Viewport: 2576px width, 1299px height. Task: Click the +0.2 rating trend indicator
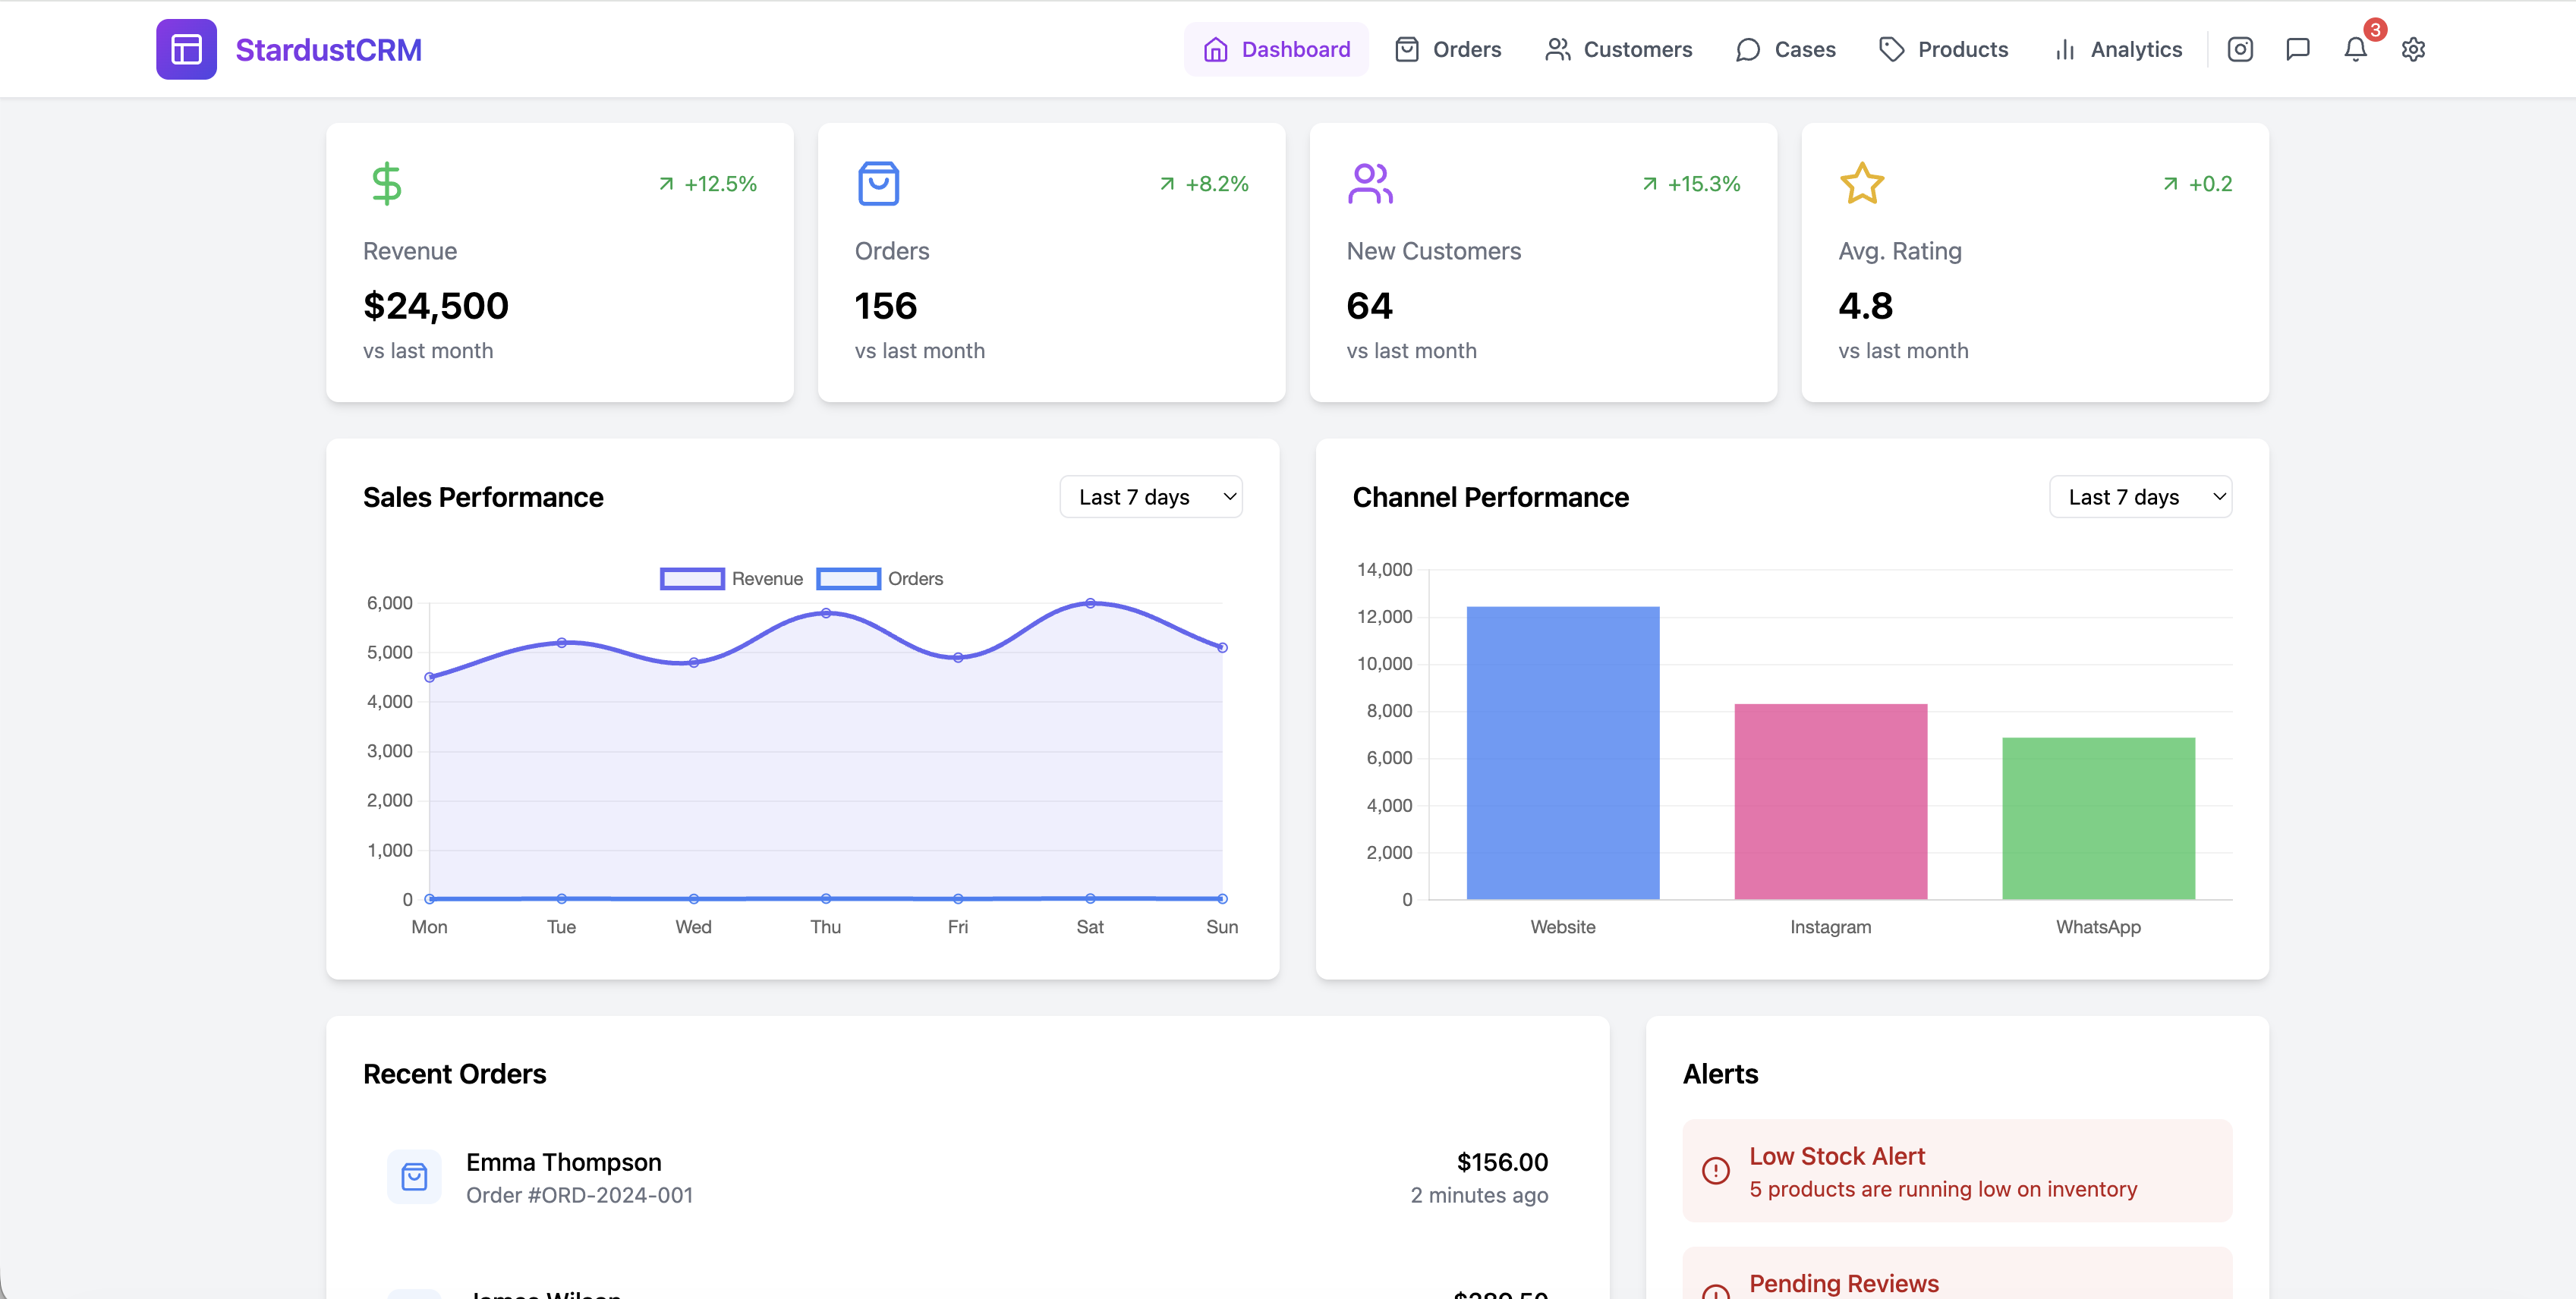click(2197, 184)
